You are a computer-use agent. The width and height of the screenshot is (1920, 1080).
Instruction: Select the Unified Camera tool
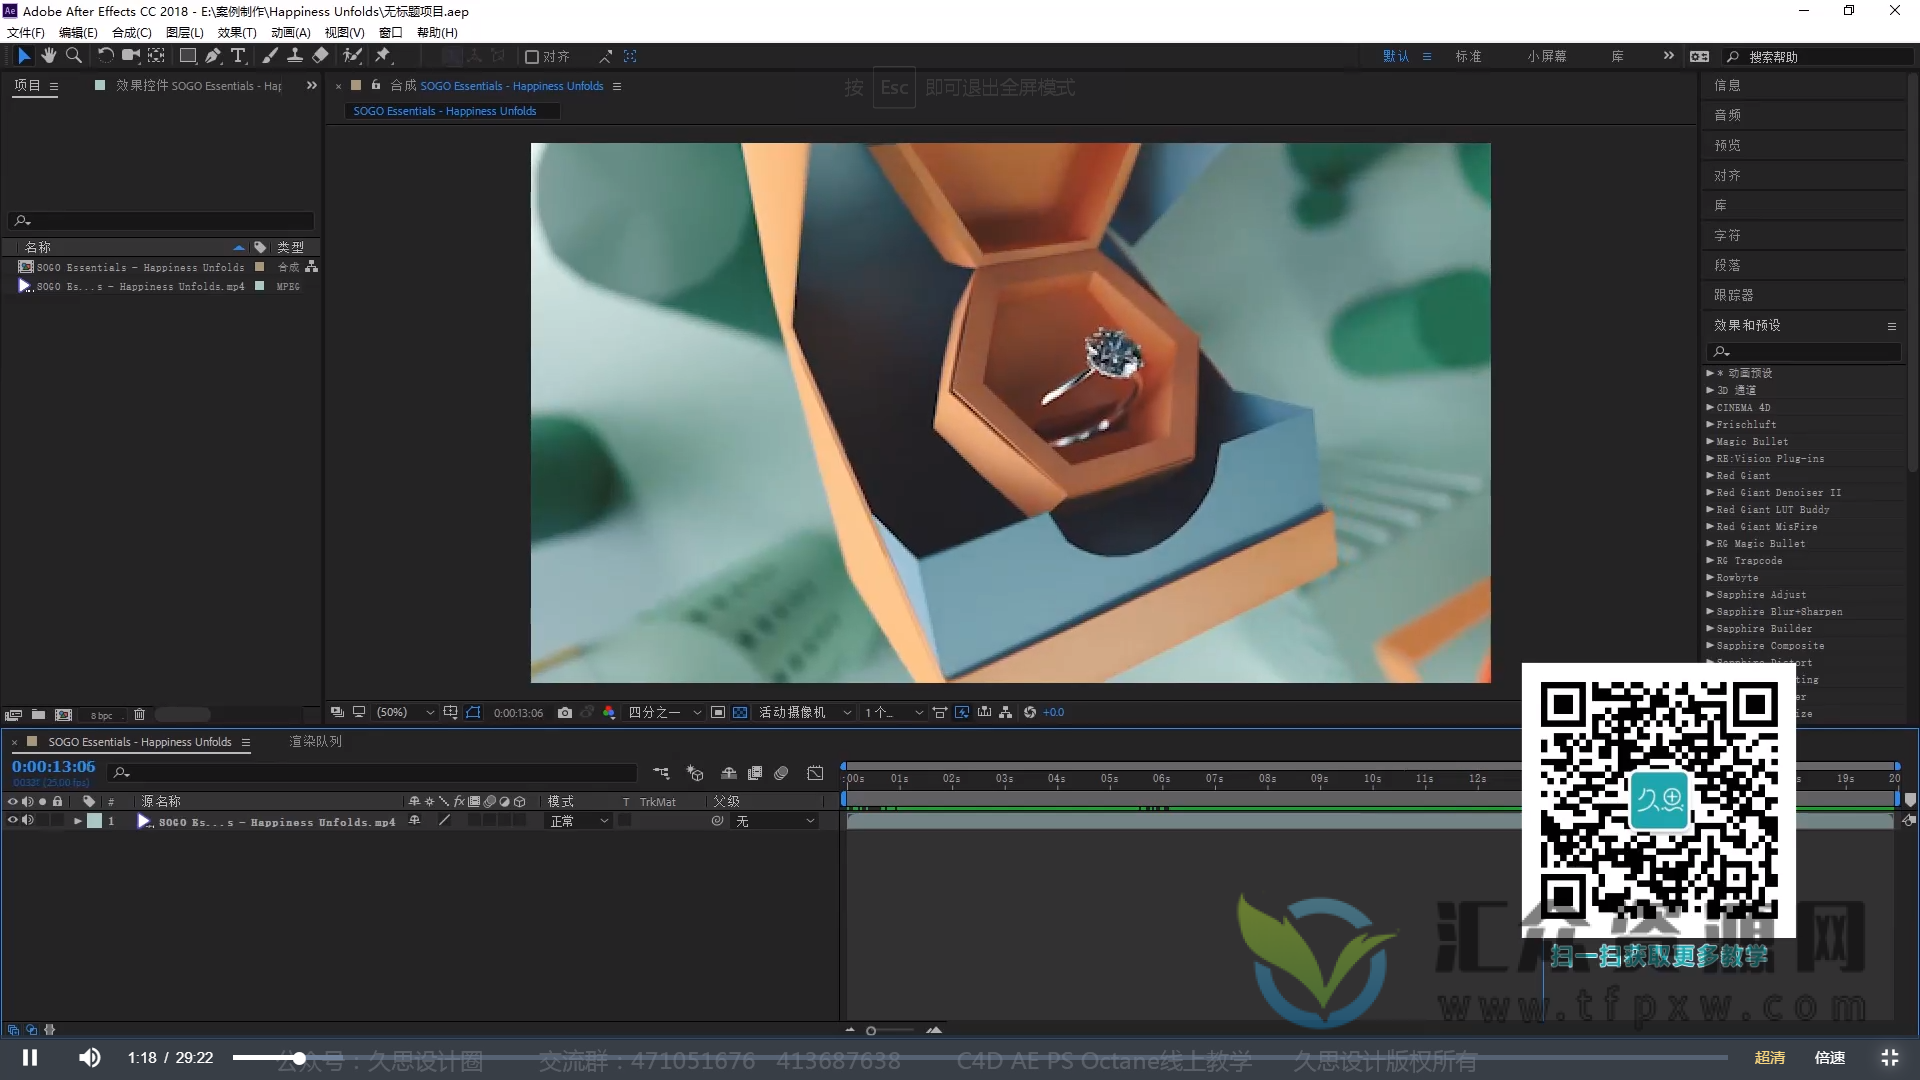pos(130,56)
